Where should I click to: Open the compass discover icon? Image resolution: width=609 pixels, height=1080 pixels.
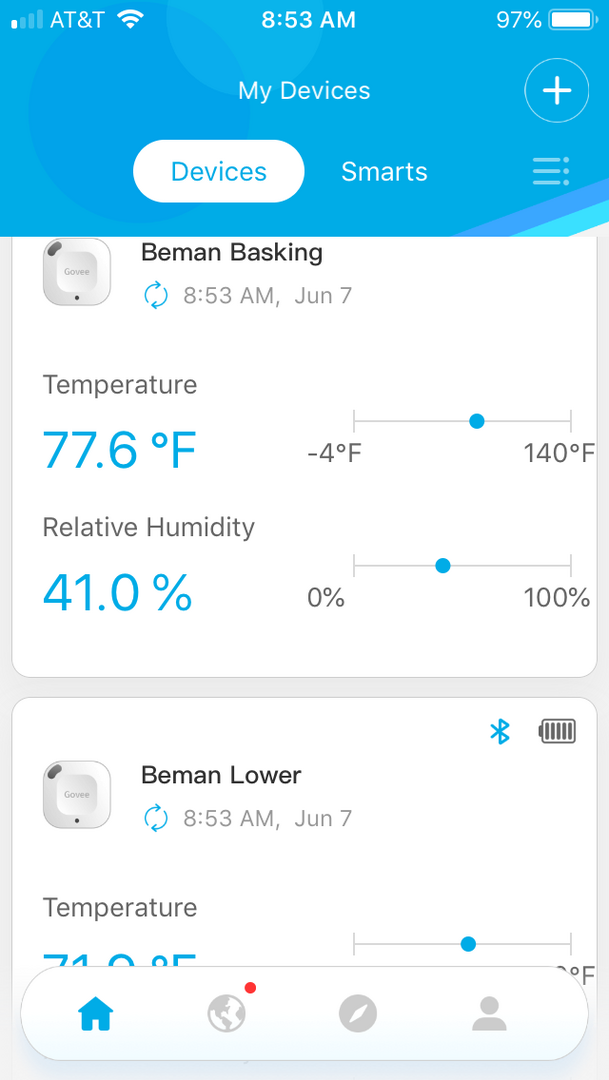tap(357, 1015)
